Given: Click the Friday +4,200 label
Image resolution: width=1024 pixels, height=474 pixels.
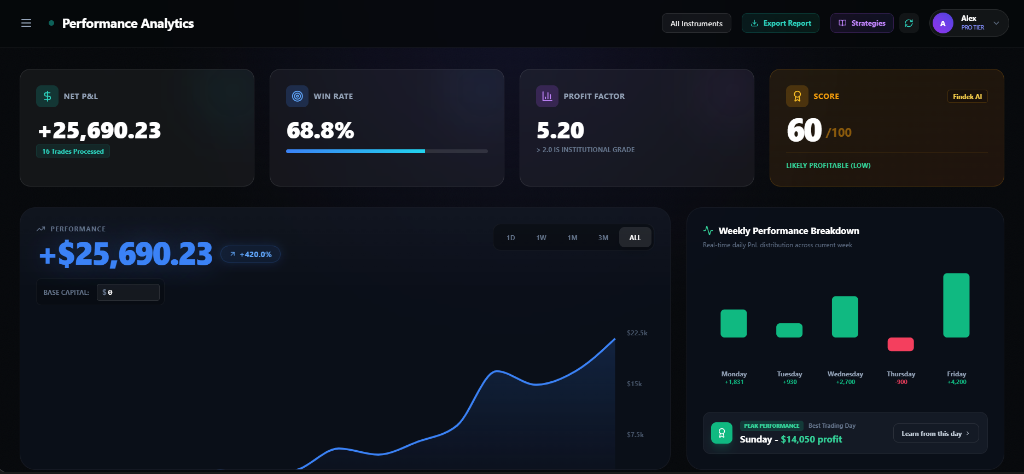Looking at the screenshot, I should (957, 381).
